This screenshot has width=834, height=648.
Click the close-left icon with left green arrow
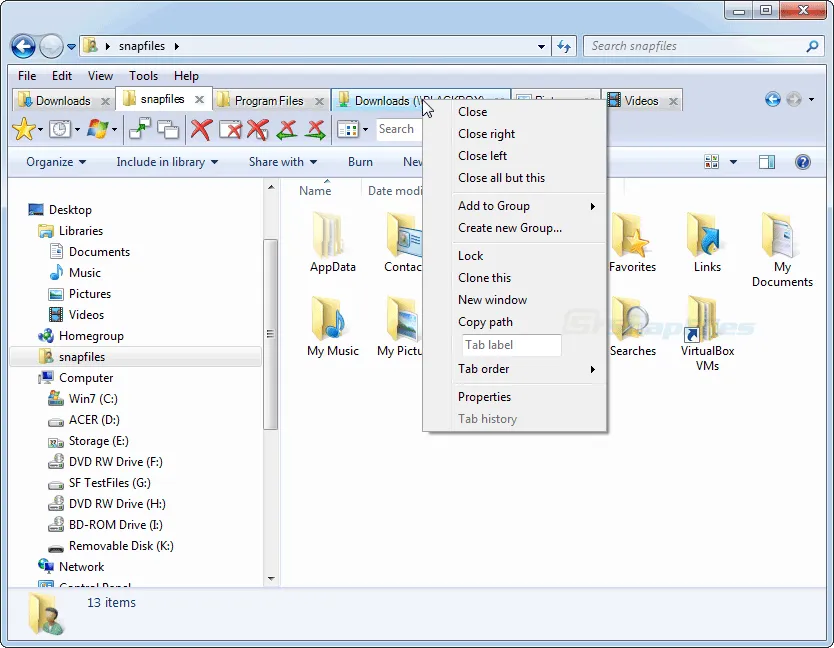click(287, 129)
